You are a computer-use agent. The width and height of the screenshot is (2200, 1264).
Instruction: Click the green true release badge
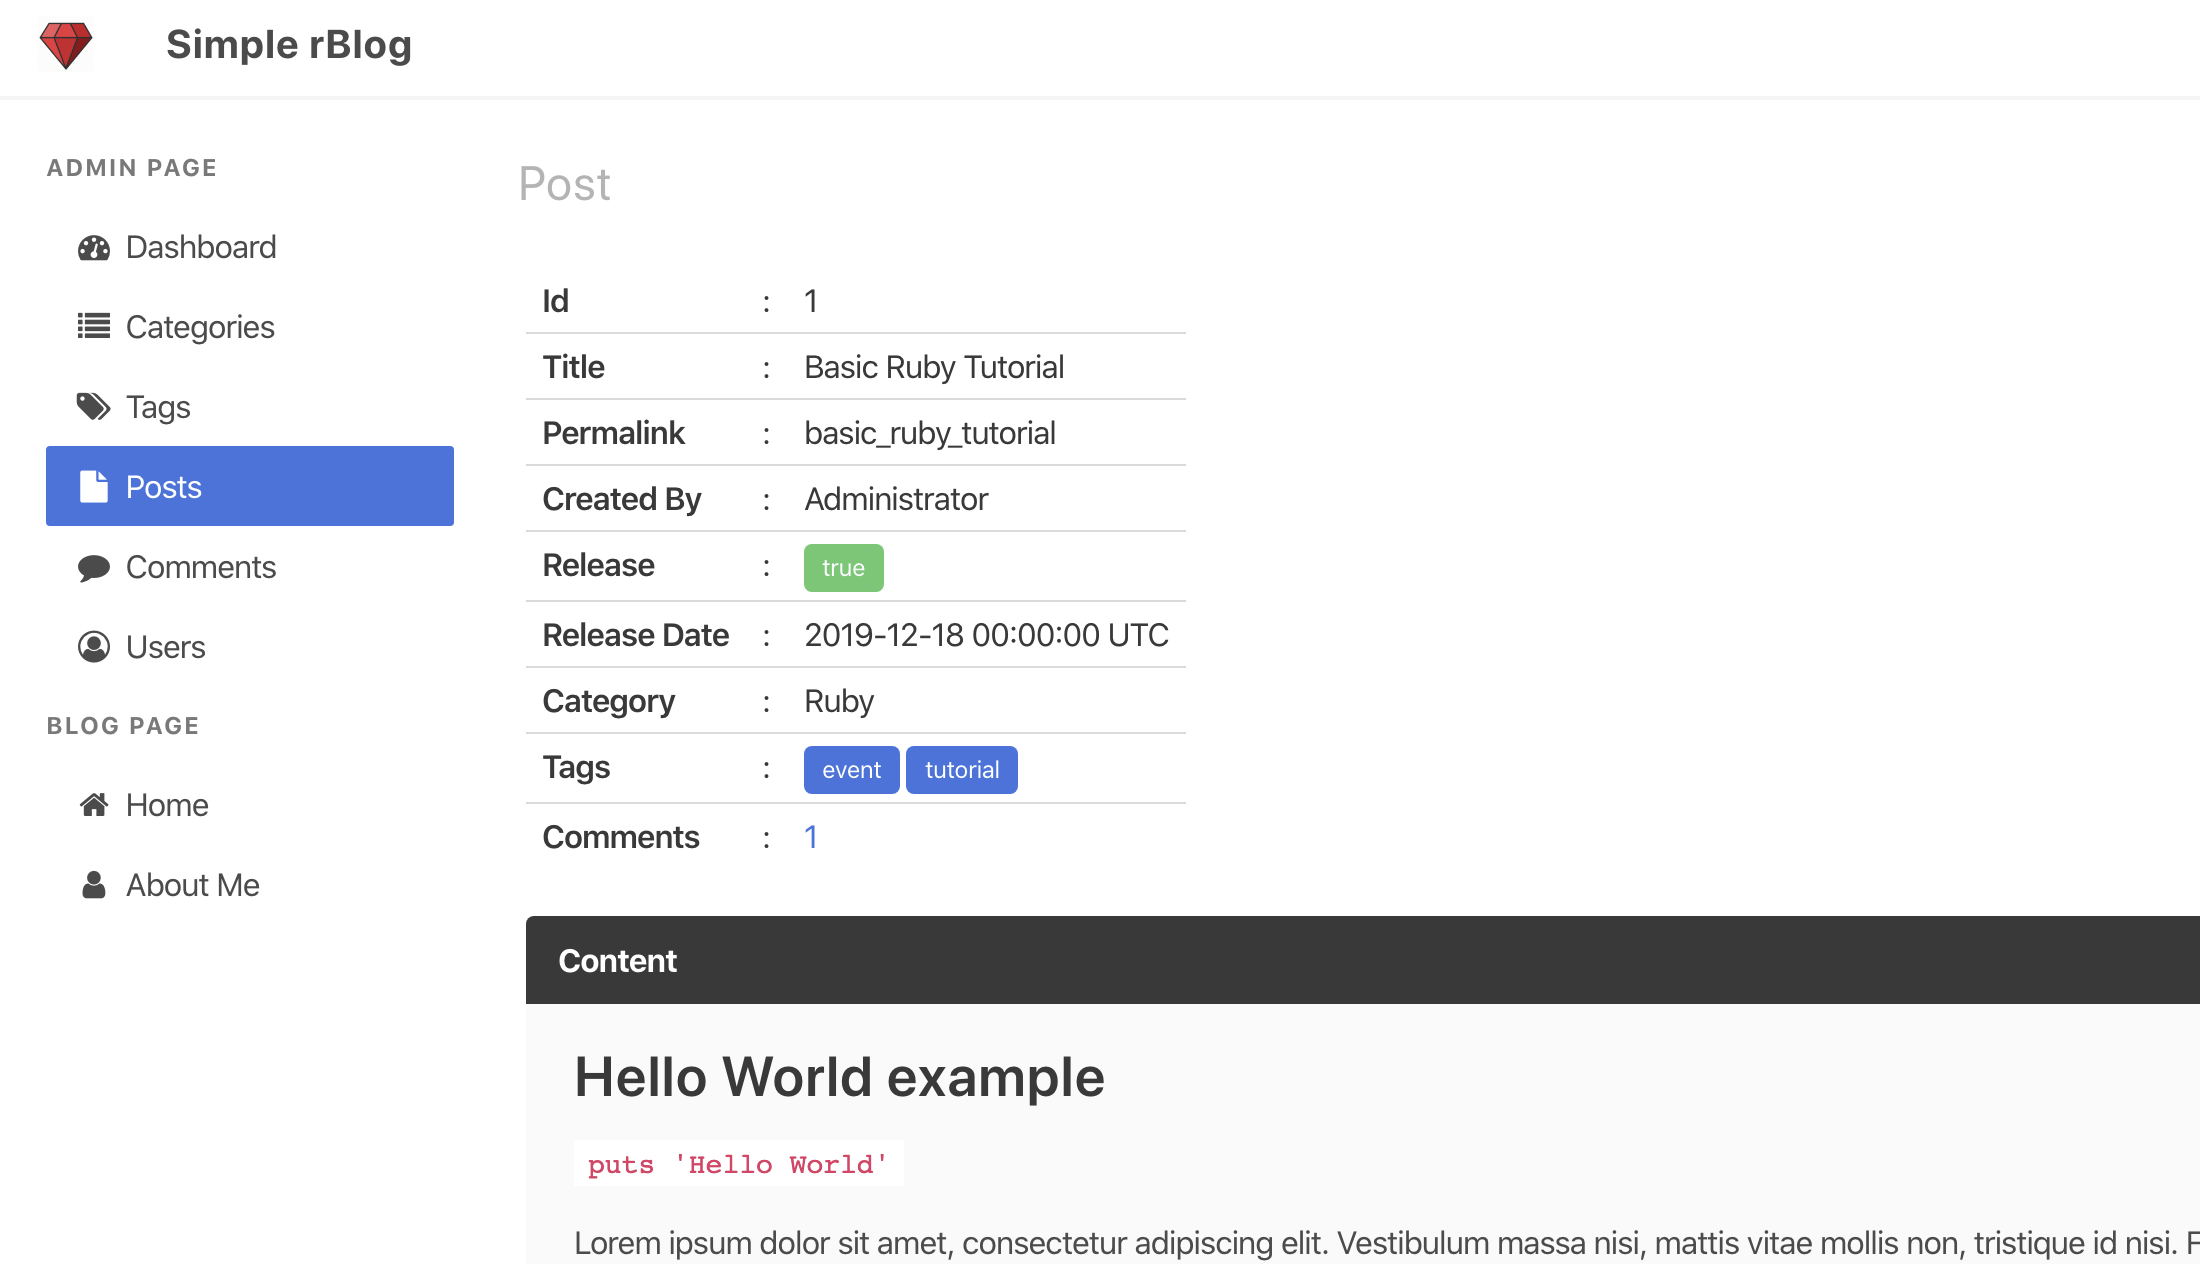843,568
